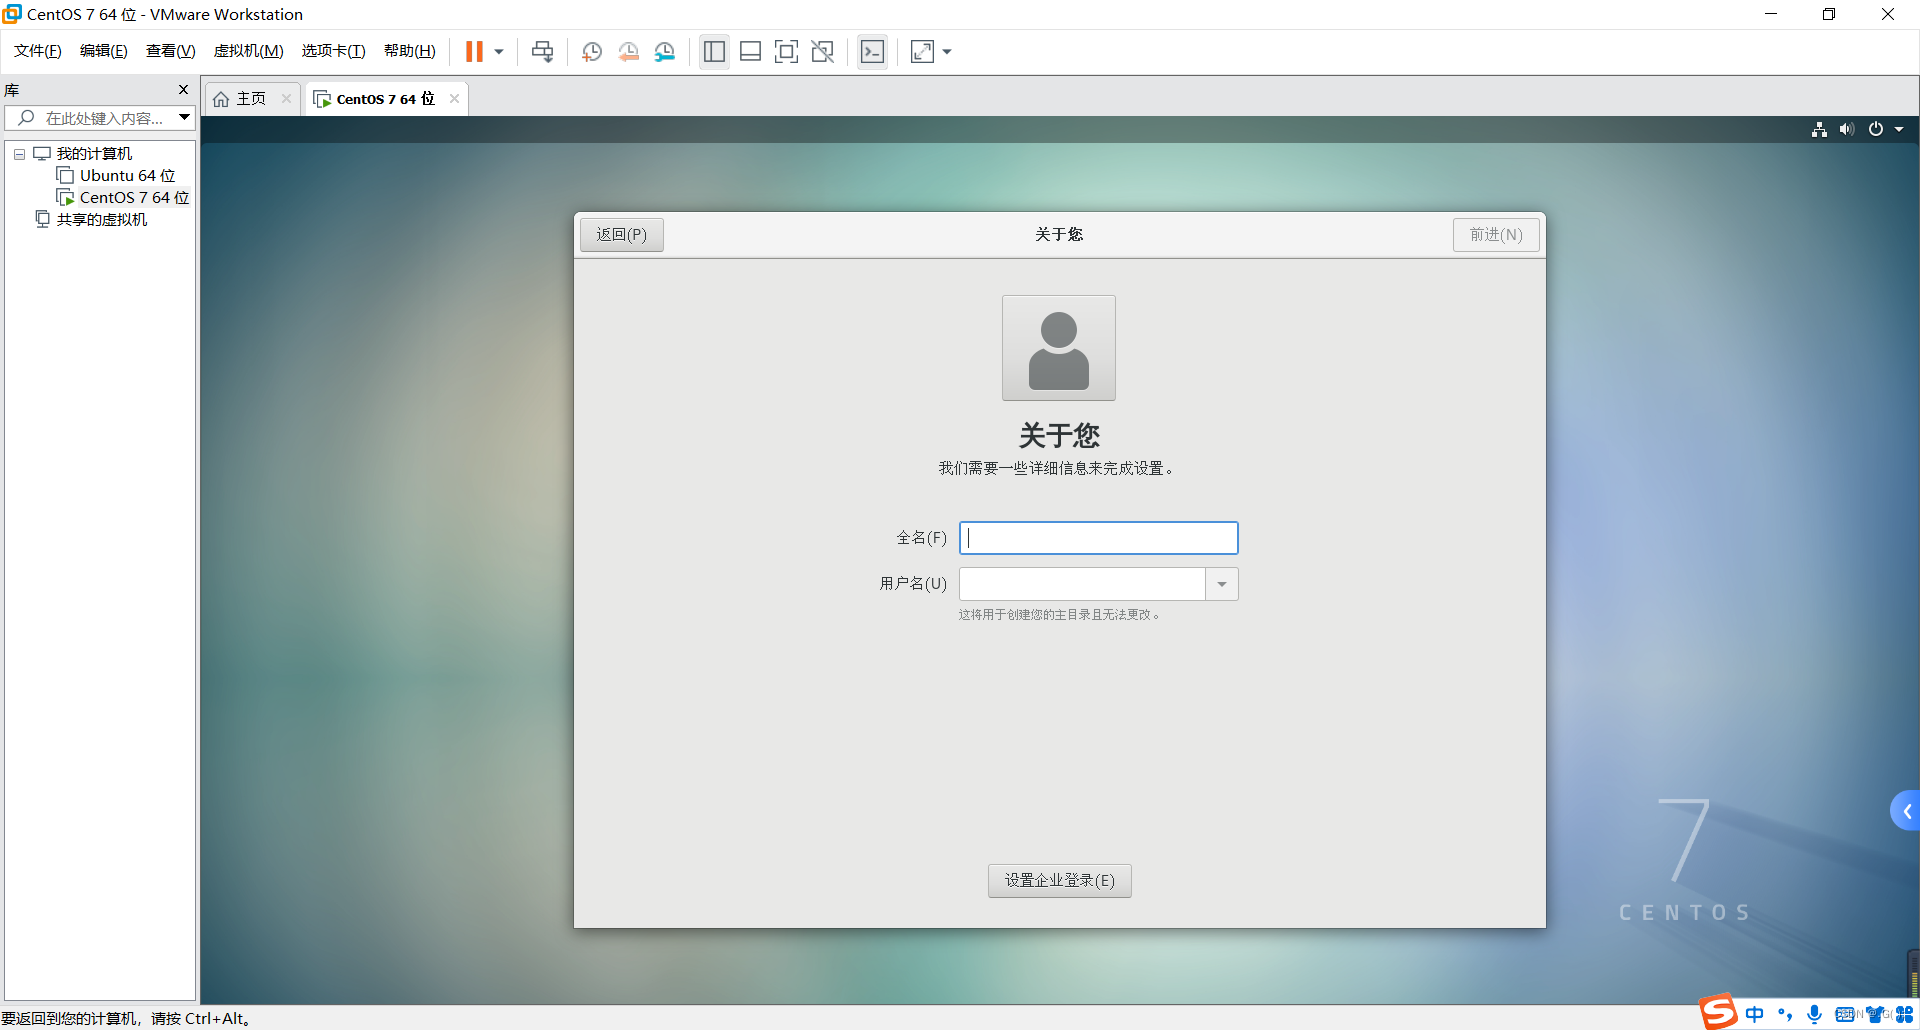Click the 返回(P) back button

[622, 235]
